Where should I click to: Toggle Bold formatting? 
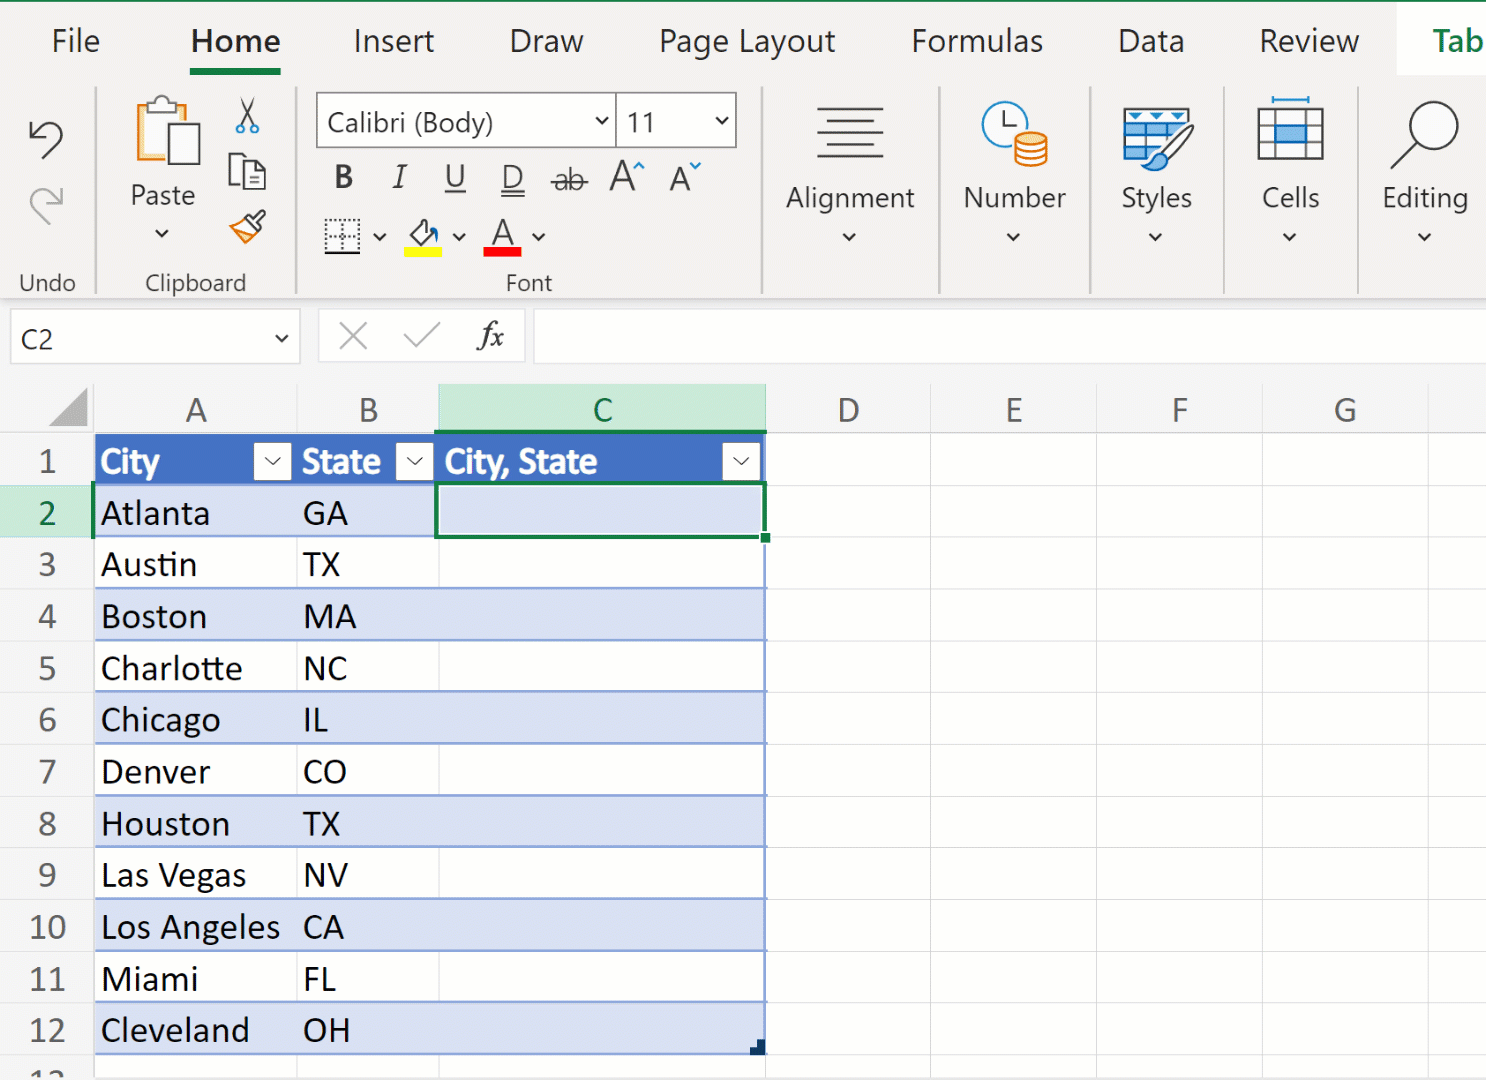pos(343,178)
